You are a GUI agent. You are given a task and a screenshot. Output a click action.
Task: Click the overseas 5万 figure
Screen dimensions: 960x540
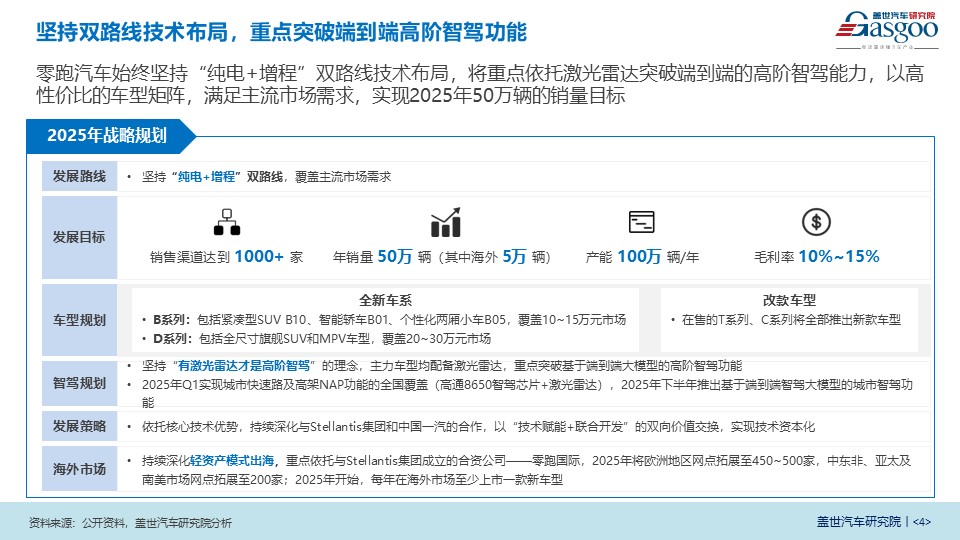point(514,257)
